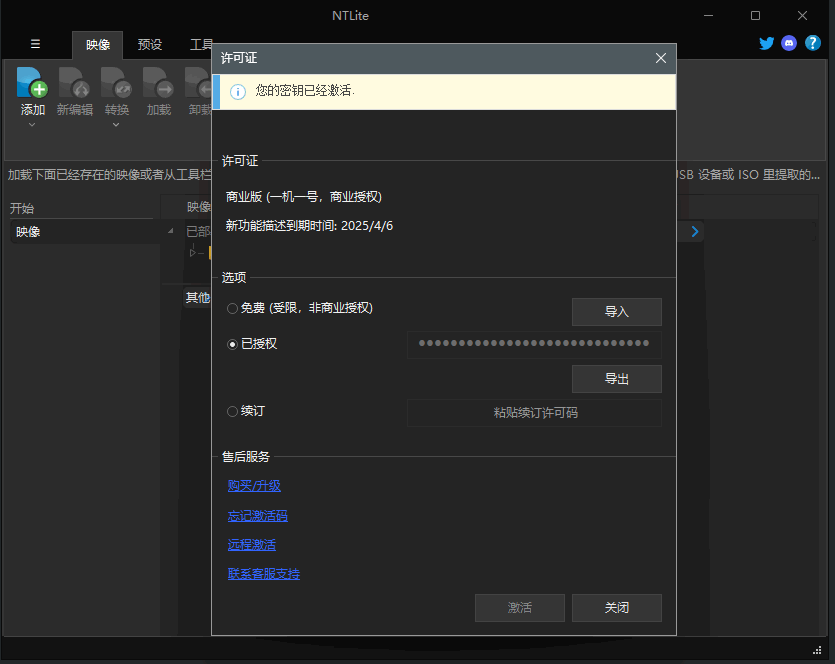835x664 pixels.
Task: Click the 新编辑 toolbar icon
Action: (74, 84)
